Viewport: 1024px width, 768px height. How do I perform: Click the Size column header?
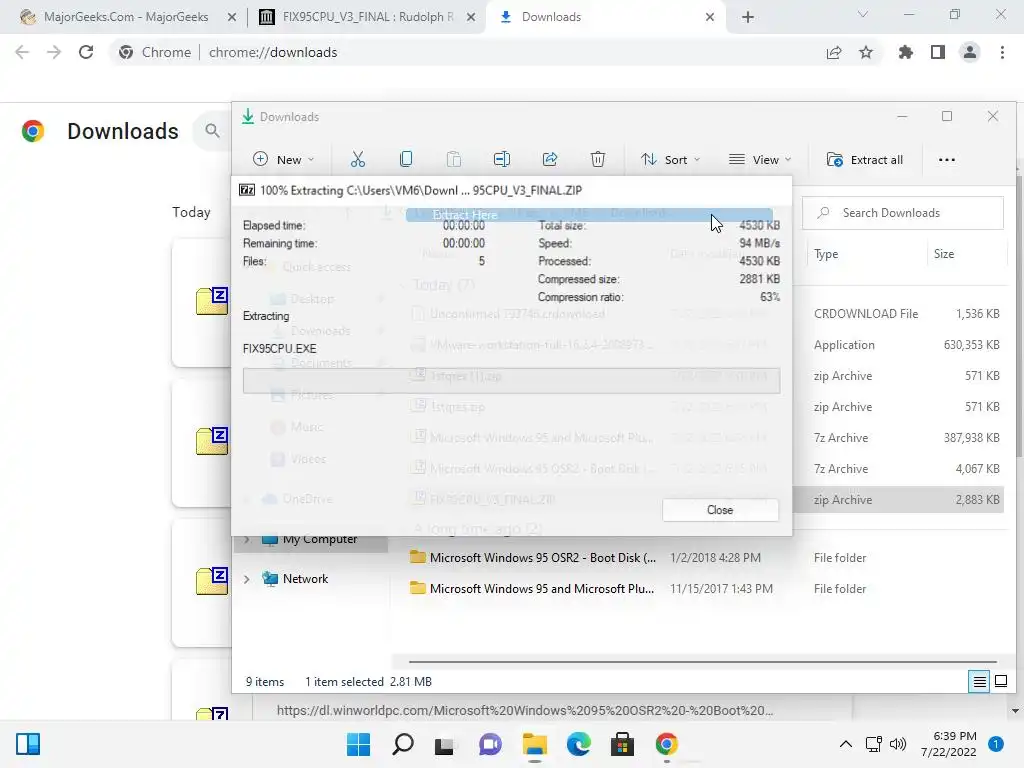pos(944,254)
